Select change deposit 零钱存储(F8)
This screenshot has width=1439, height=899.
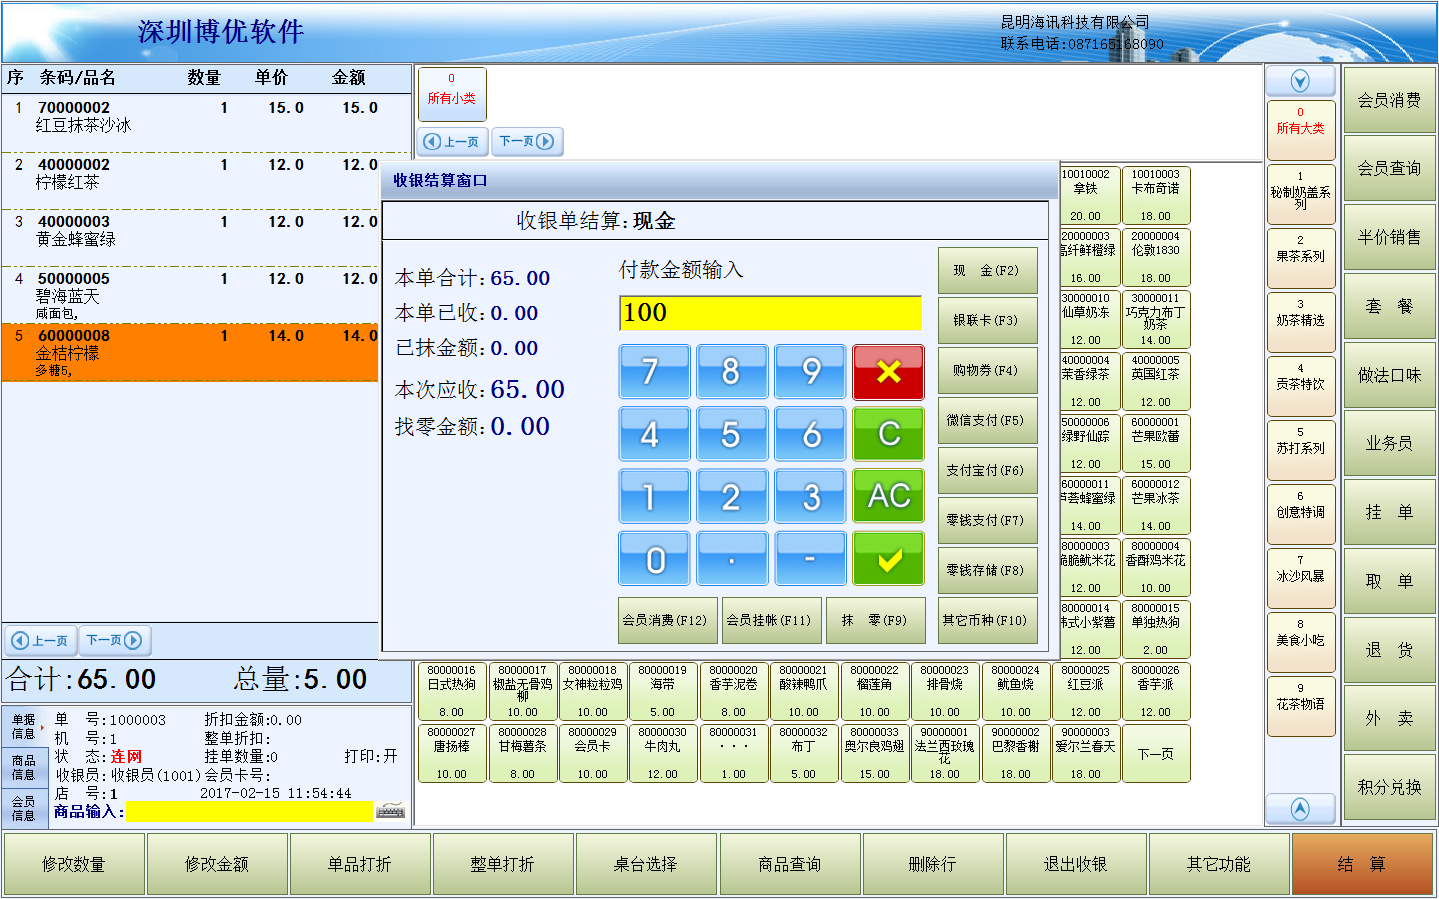(x=987, y=570)
